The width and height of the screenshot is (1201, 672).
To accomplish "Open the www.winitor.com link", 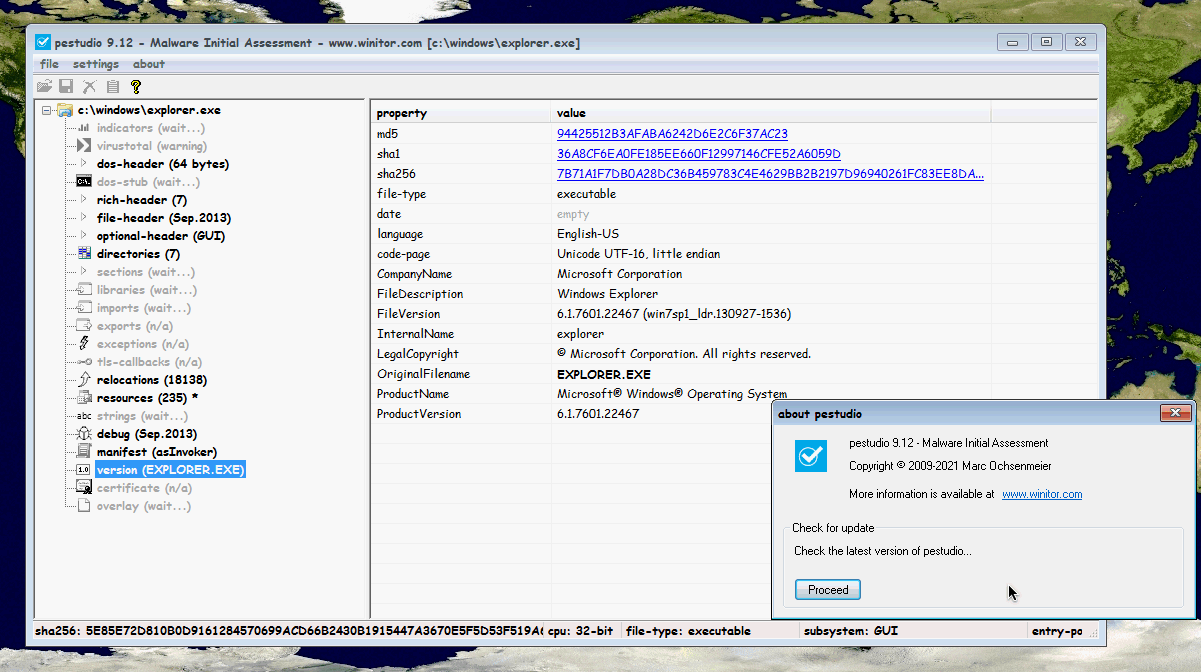I will [x=1042, y=494].
